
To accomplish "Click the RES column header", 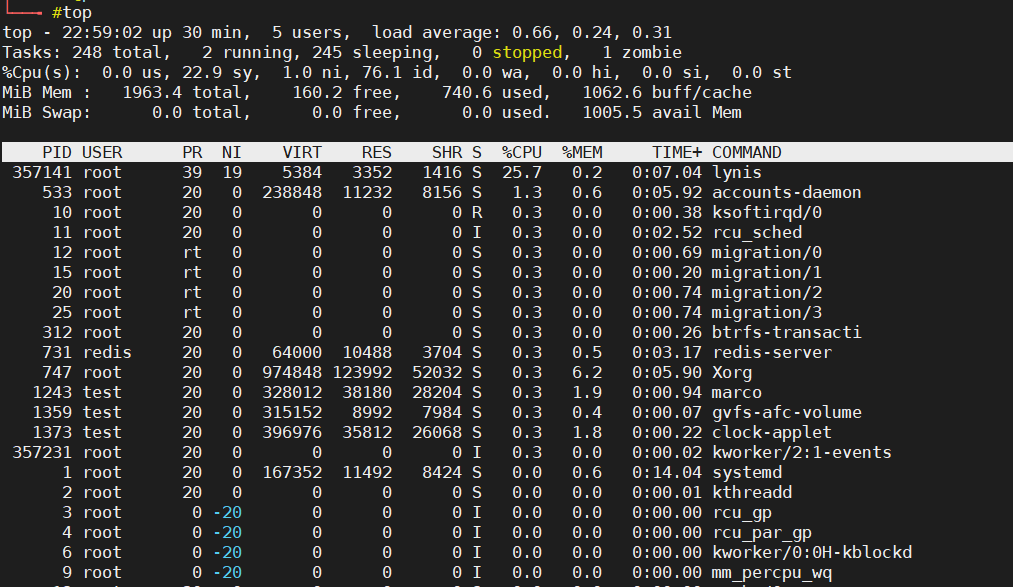I will (x=377, y=152).
